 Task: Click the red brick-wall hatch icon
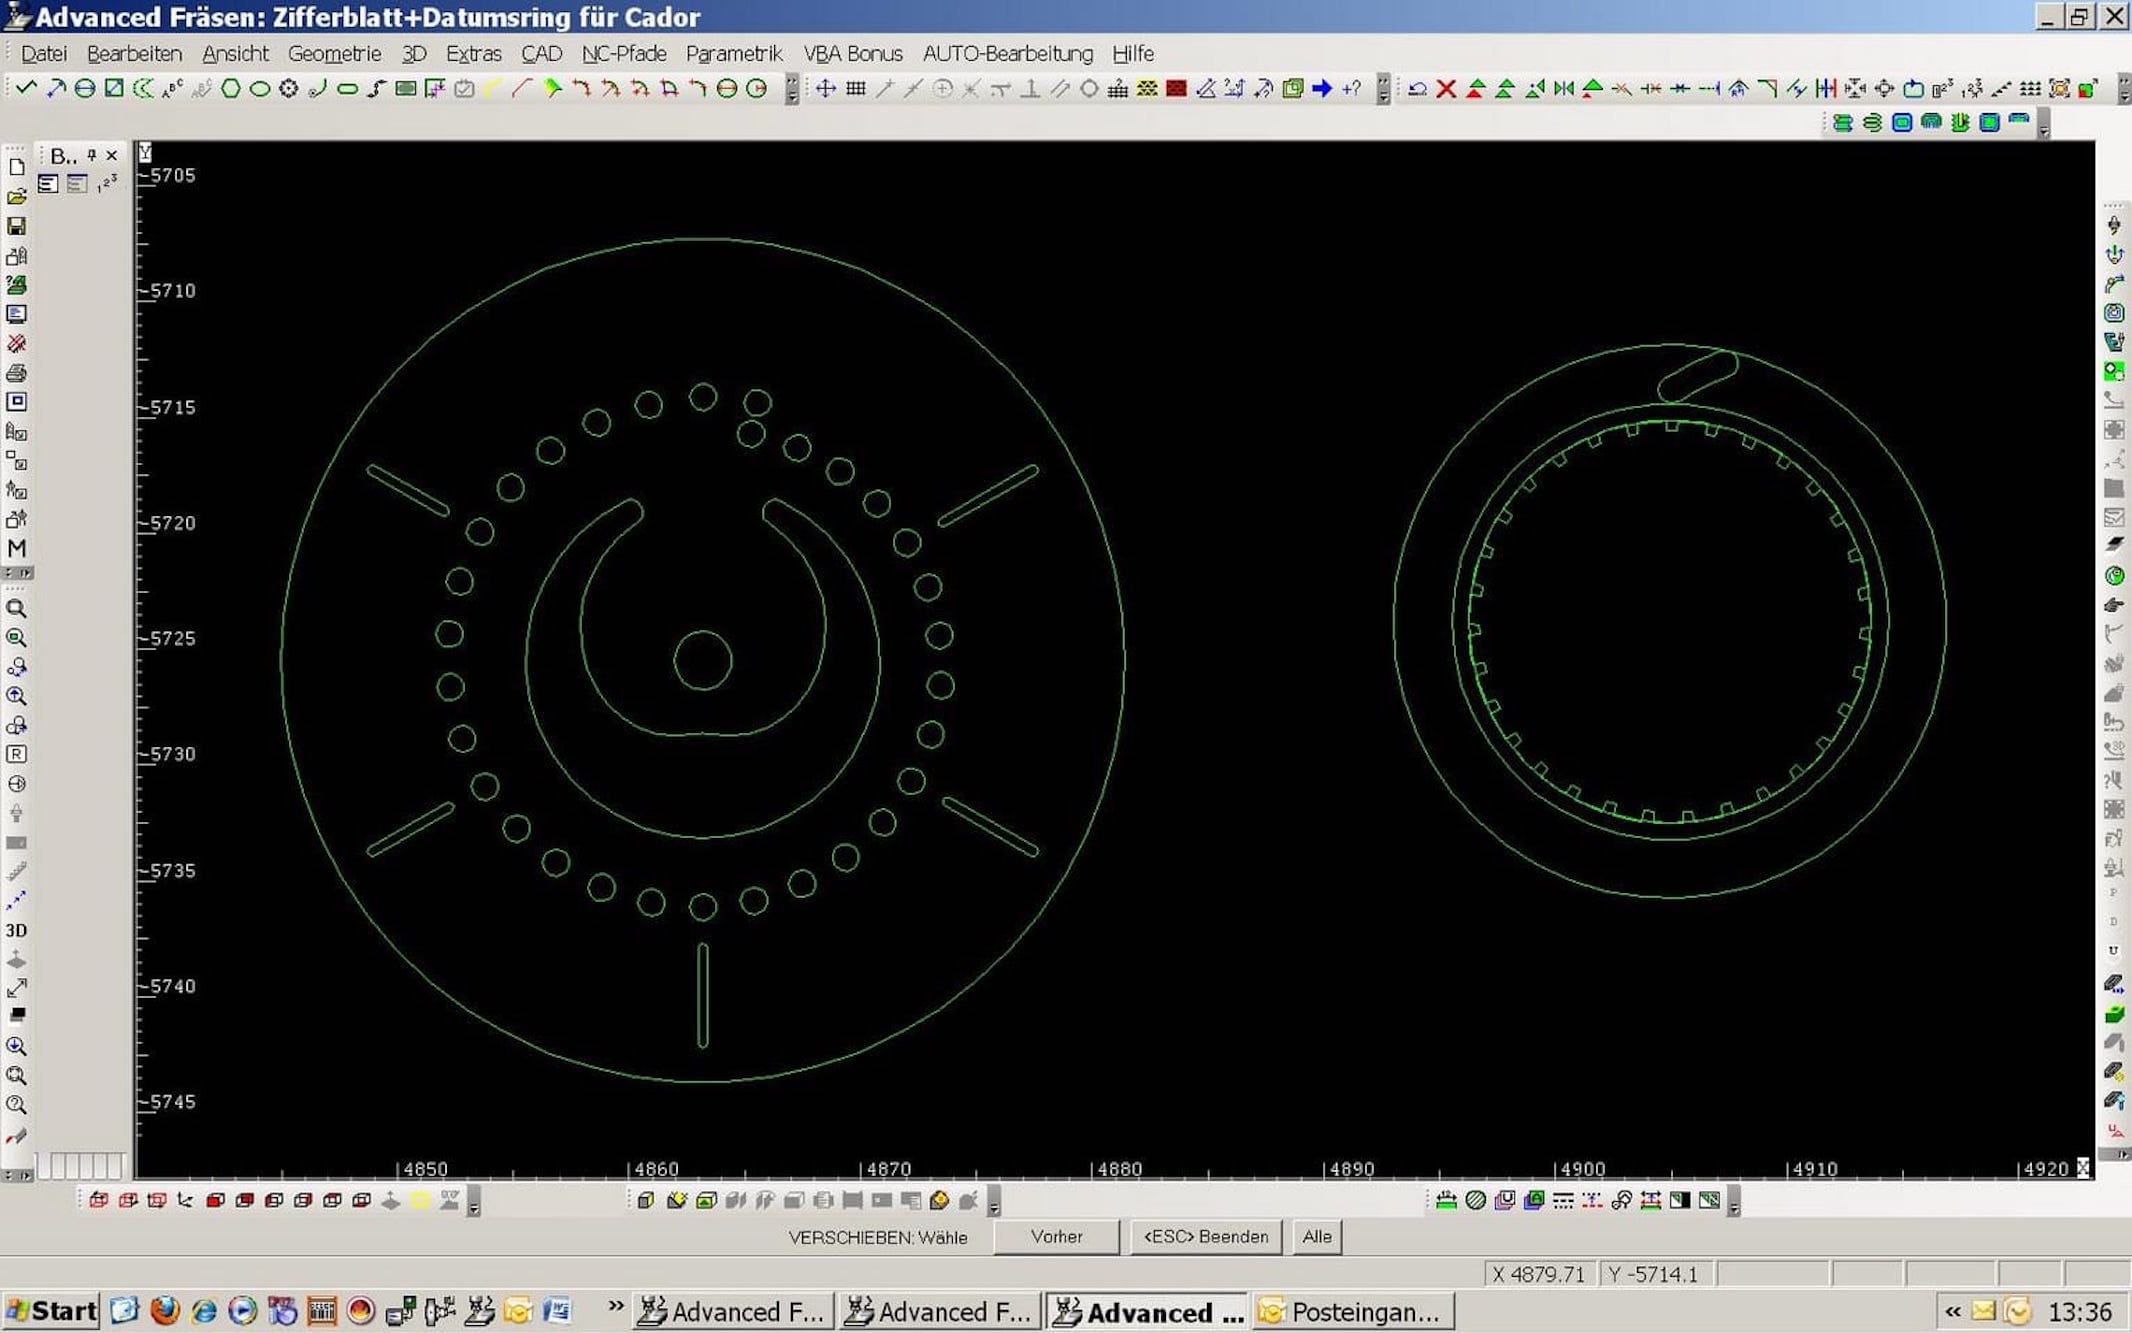[x=1176, y=88]
